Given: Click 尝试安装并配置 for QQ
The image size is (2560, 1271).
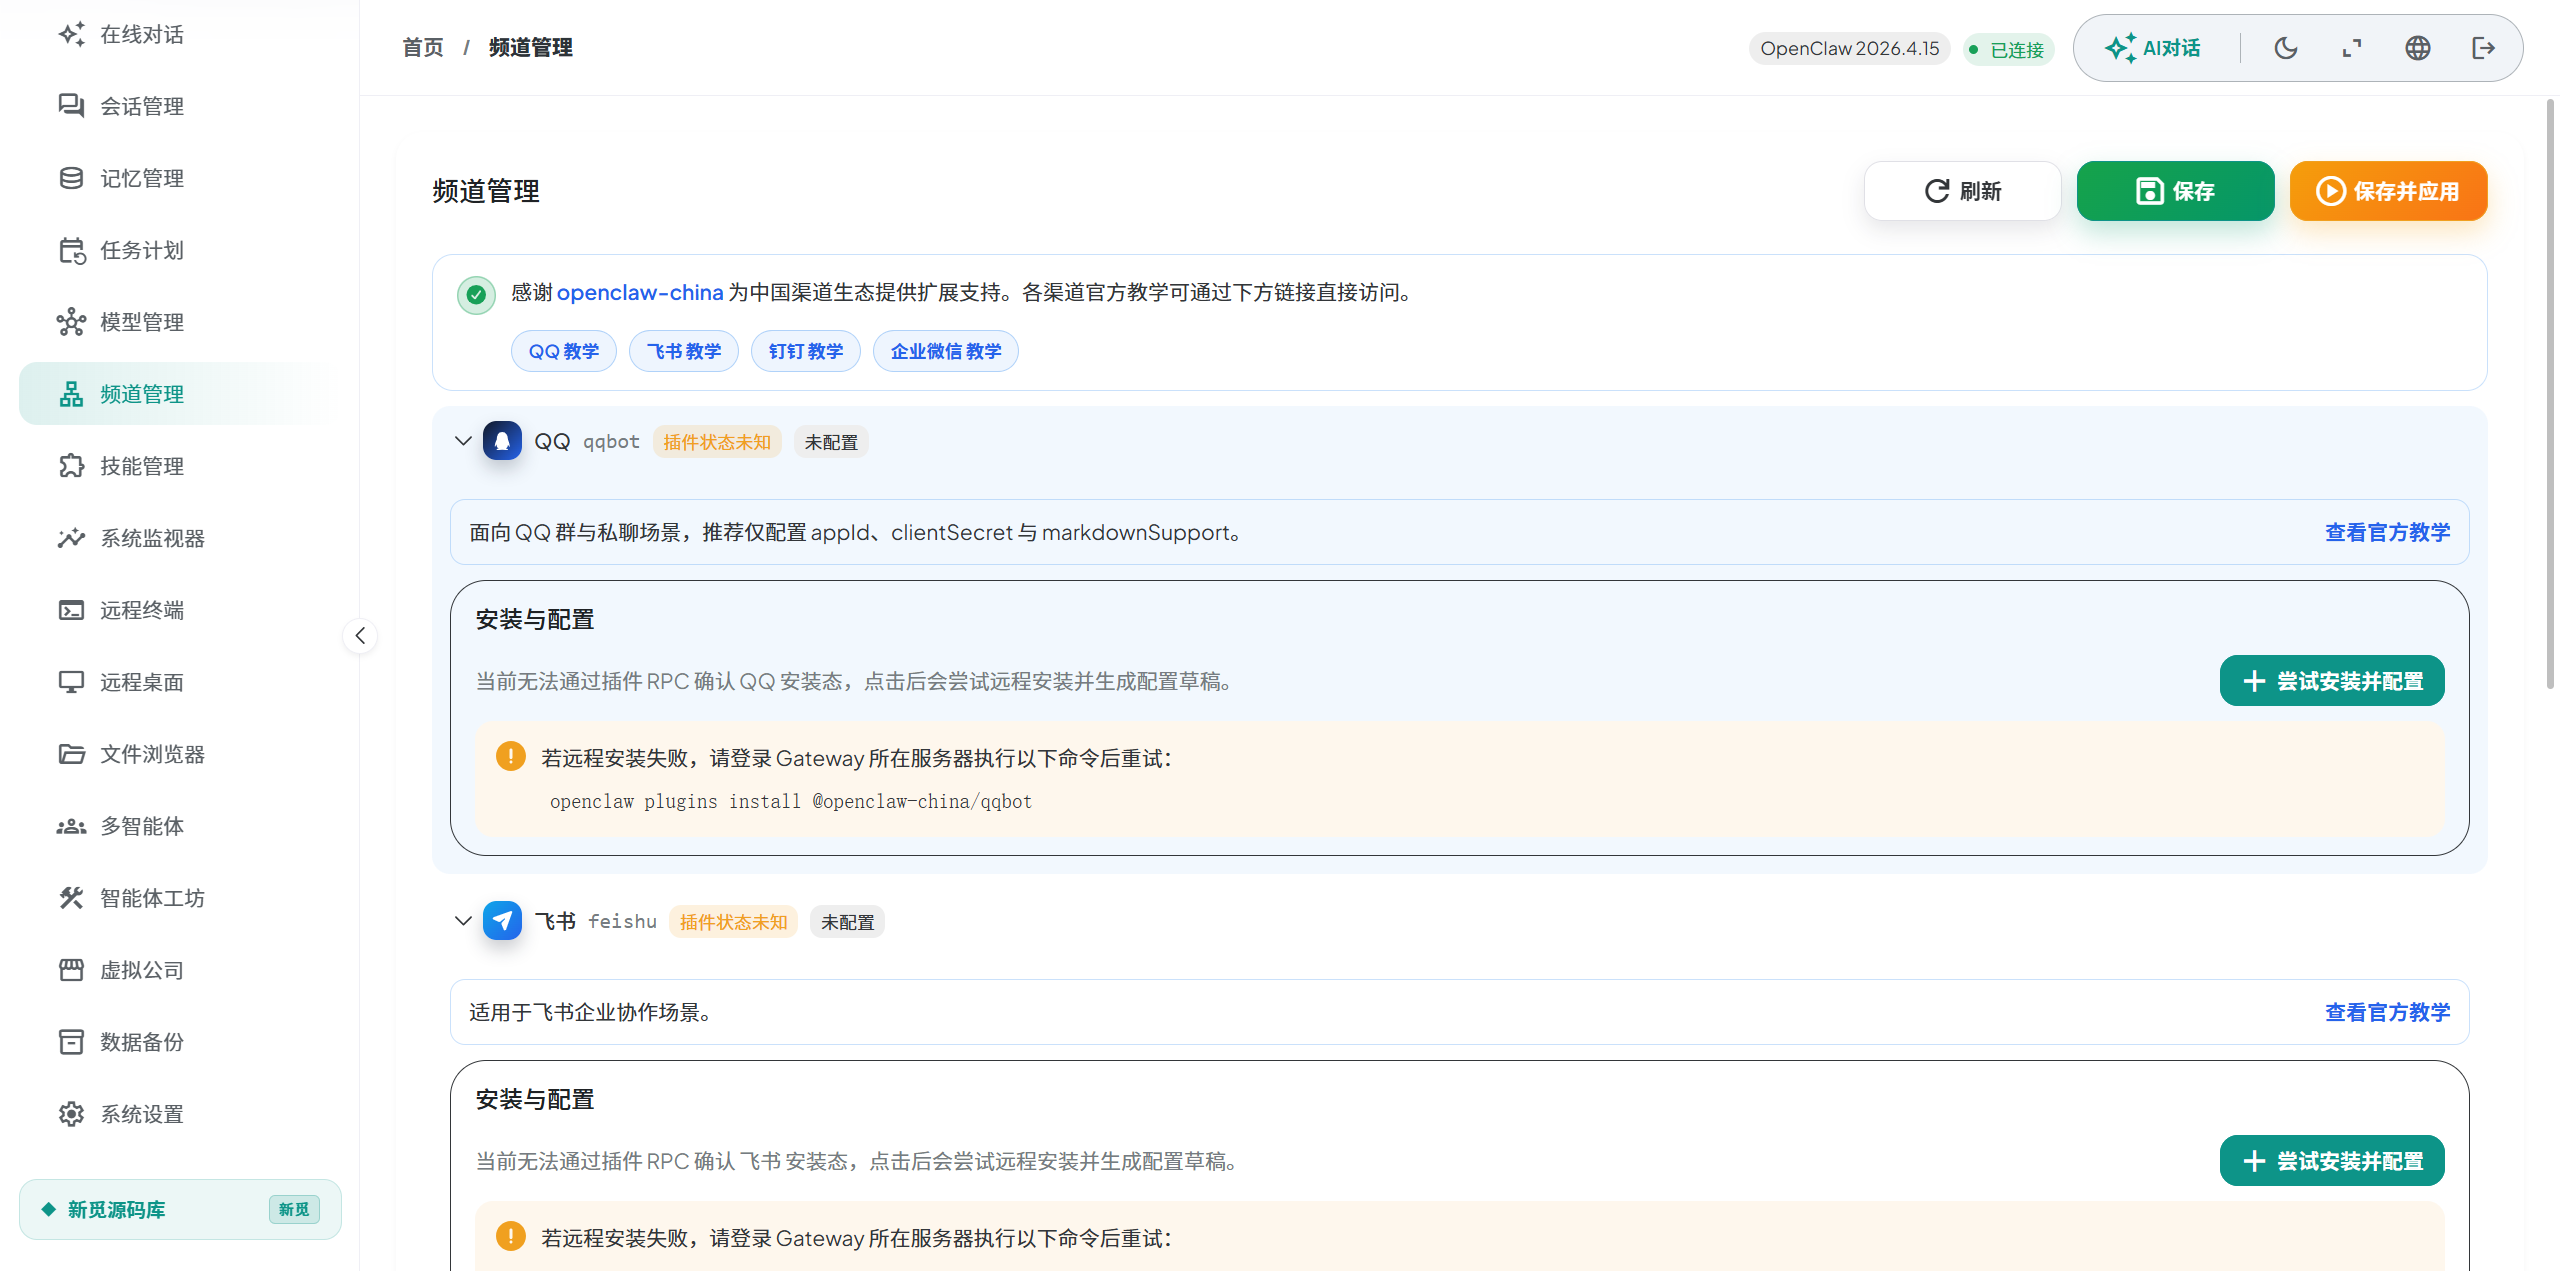Looking at the screenshot, I should click(x=2332, y=681).
